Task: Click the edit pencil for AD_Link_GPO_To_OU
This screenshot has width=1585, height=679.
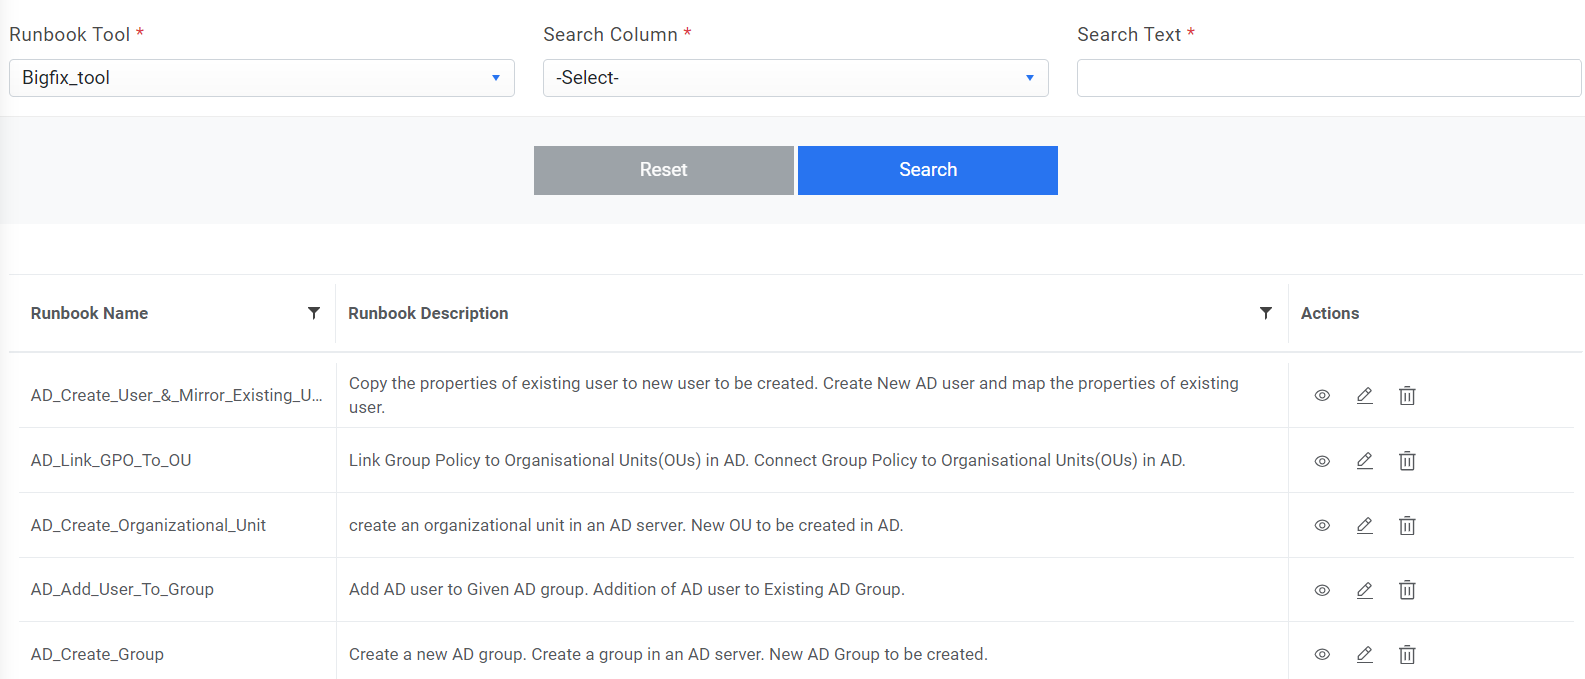Action: 1364,461
